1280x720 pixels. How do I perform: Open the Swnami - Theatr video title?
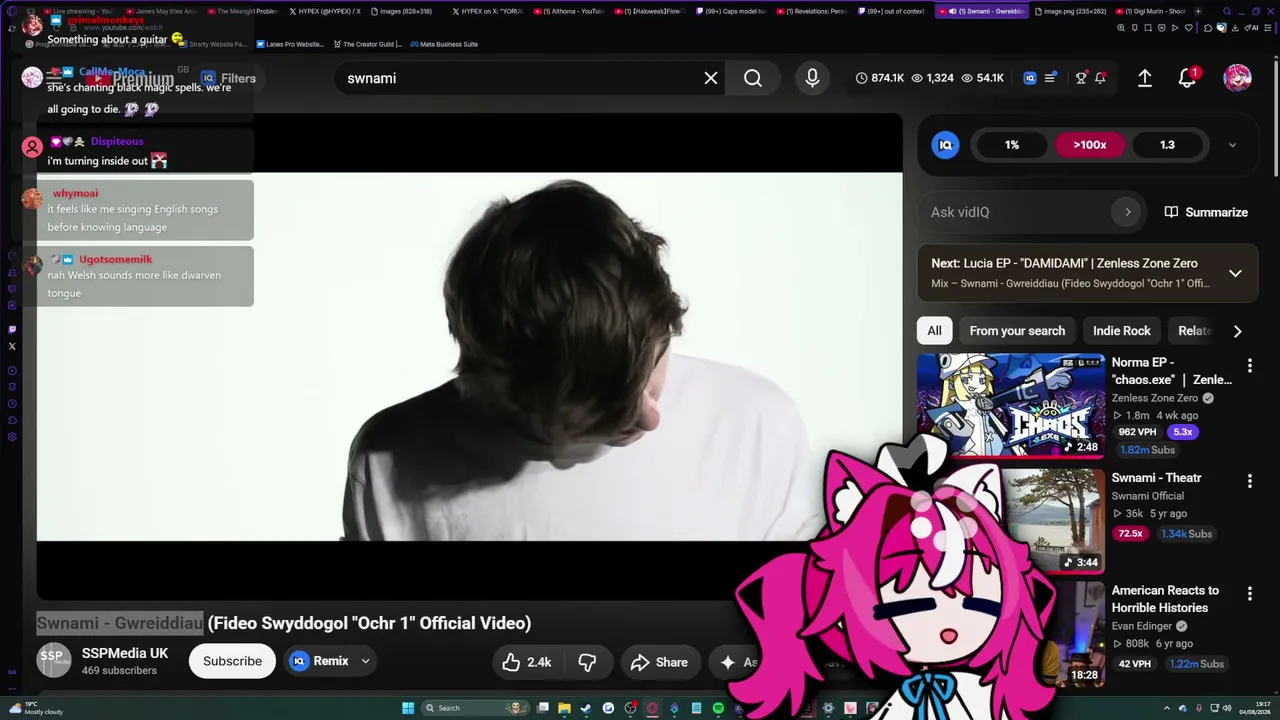pos(1156,478)
